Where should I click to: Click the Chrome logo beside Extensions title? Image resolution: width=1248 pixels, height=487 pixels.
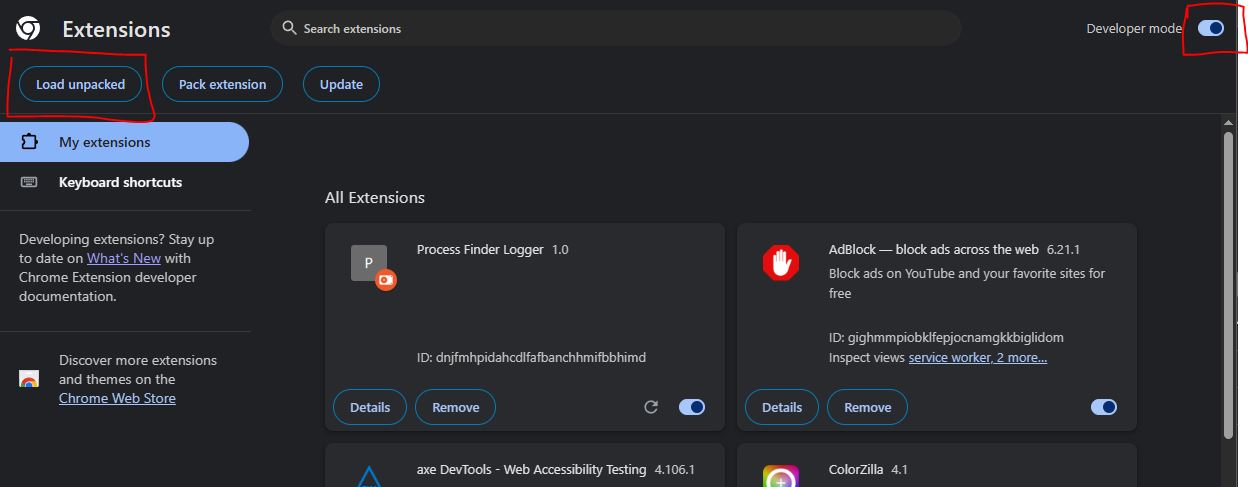pyautogui.click(x=28, y=29)
